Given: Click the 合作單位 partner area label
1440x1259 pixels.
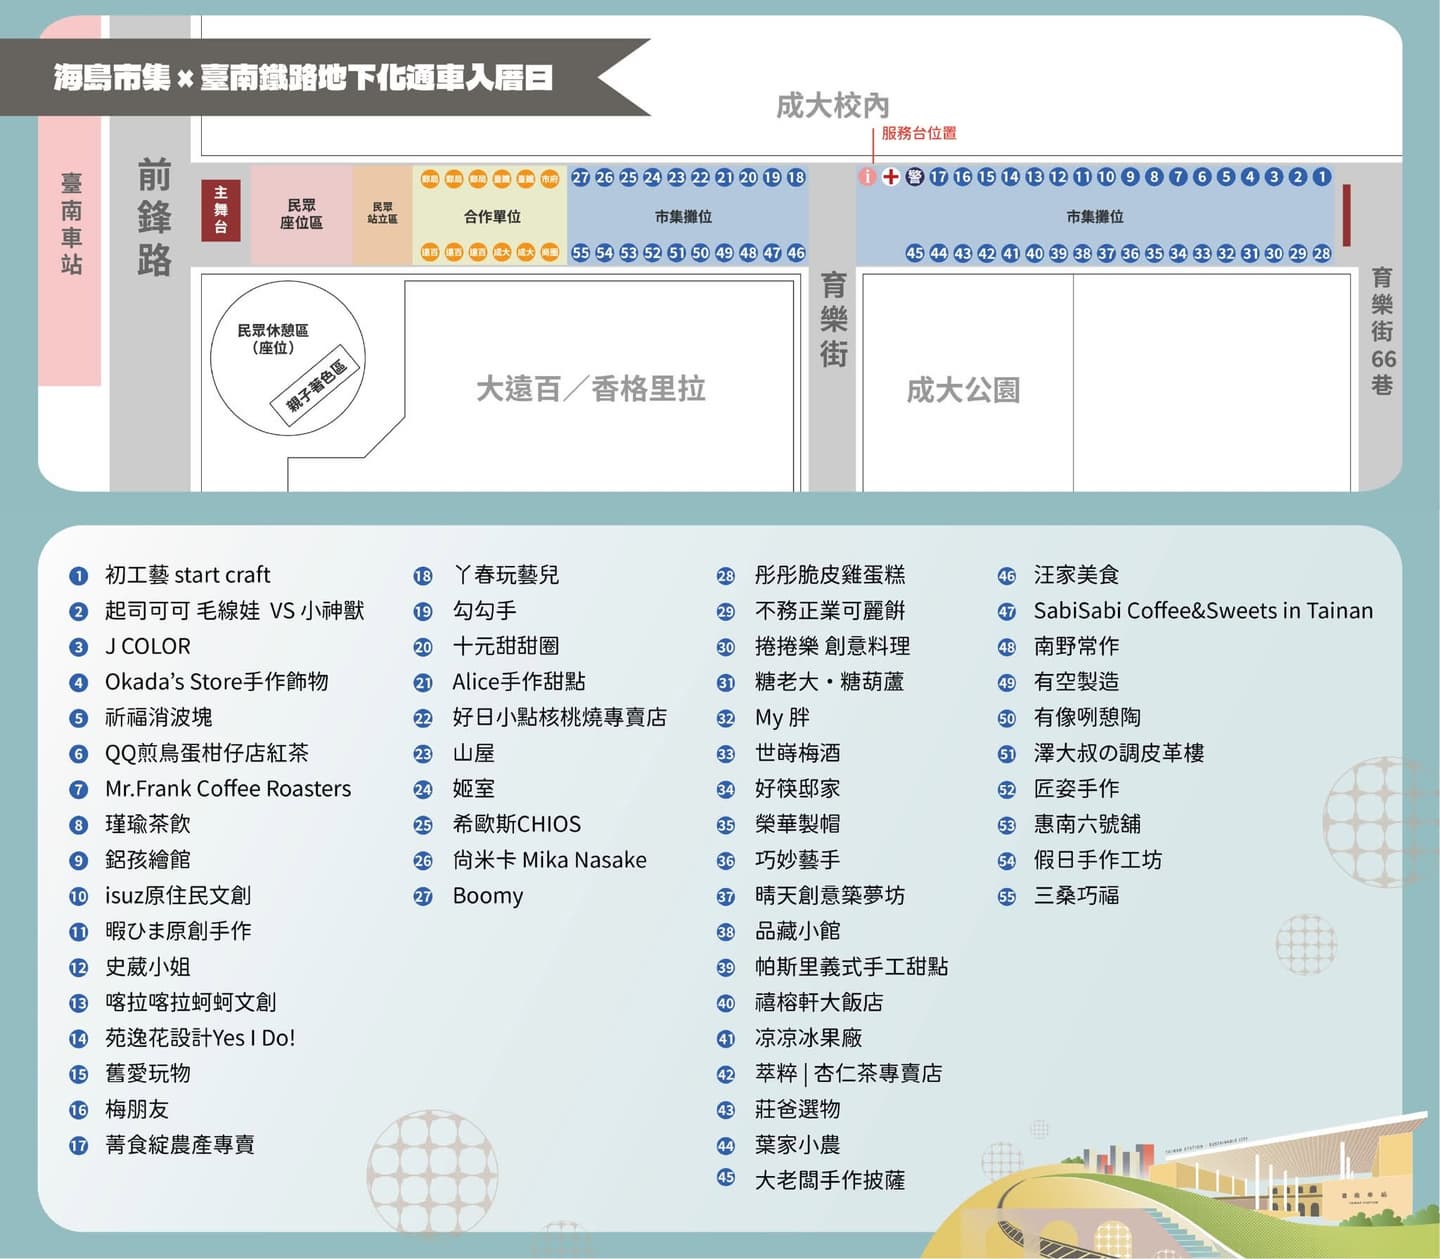Looking at the screenshot, I should pyautogui.click(x=492, y=216).
